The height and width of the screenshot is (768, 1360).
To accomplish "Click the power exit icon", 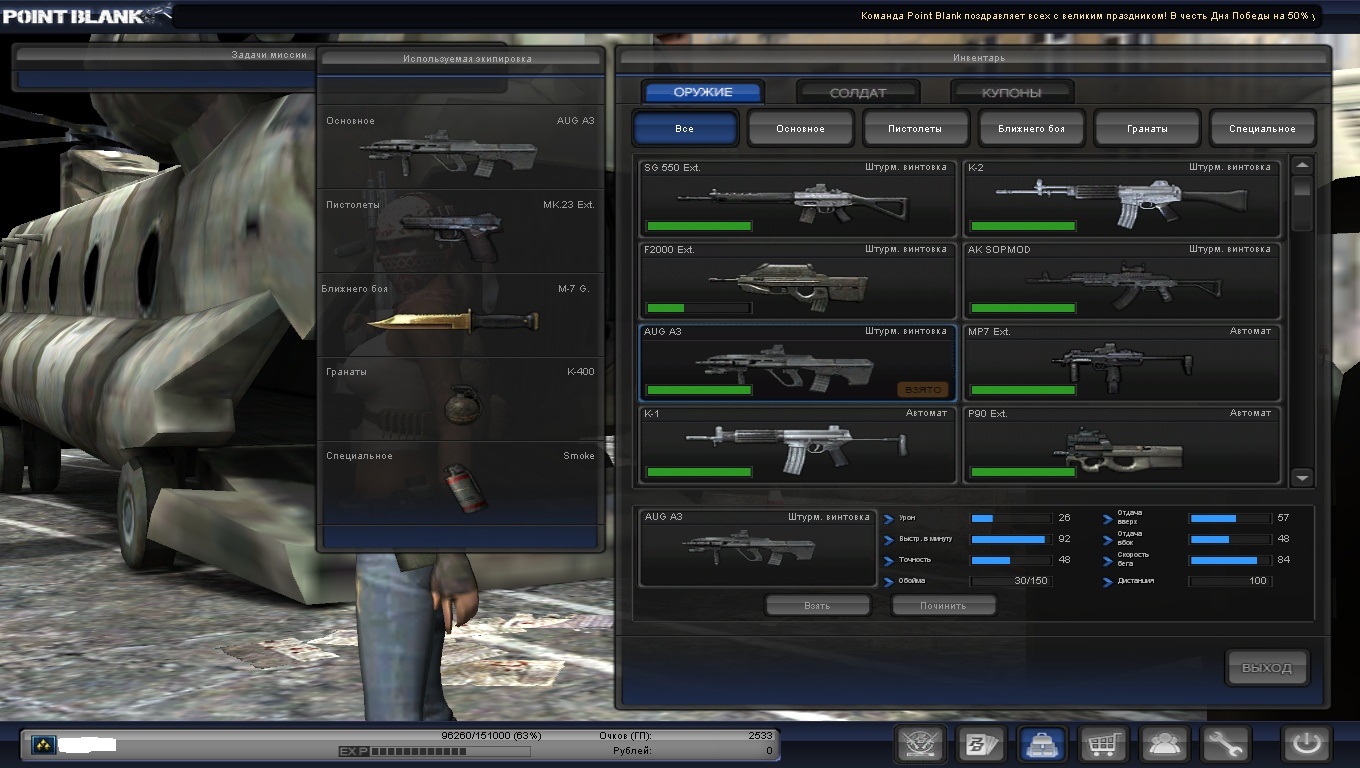I will [1308, 744].
